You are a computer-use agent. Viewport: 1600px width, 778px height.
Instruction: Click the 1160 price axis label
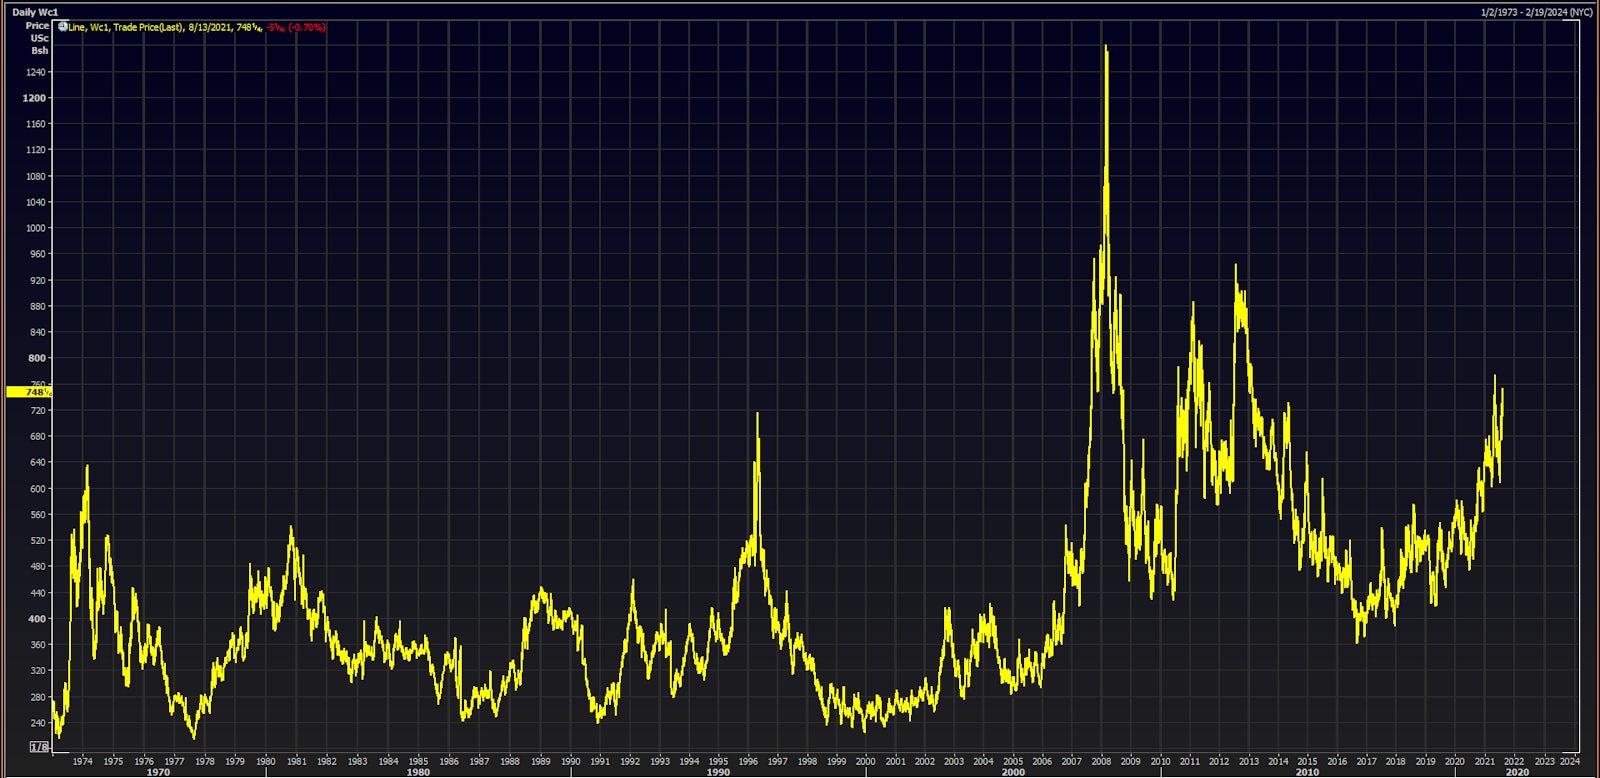[x=35, y=124]
